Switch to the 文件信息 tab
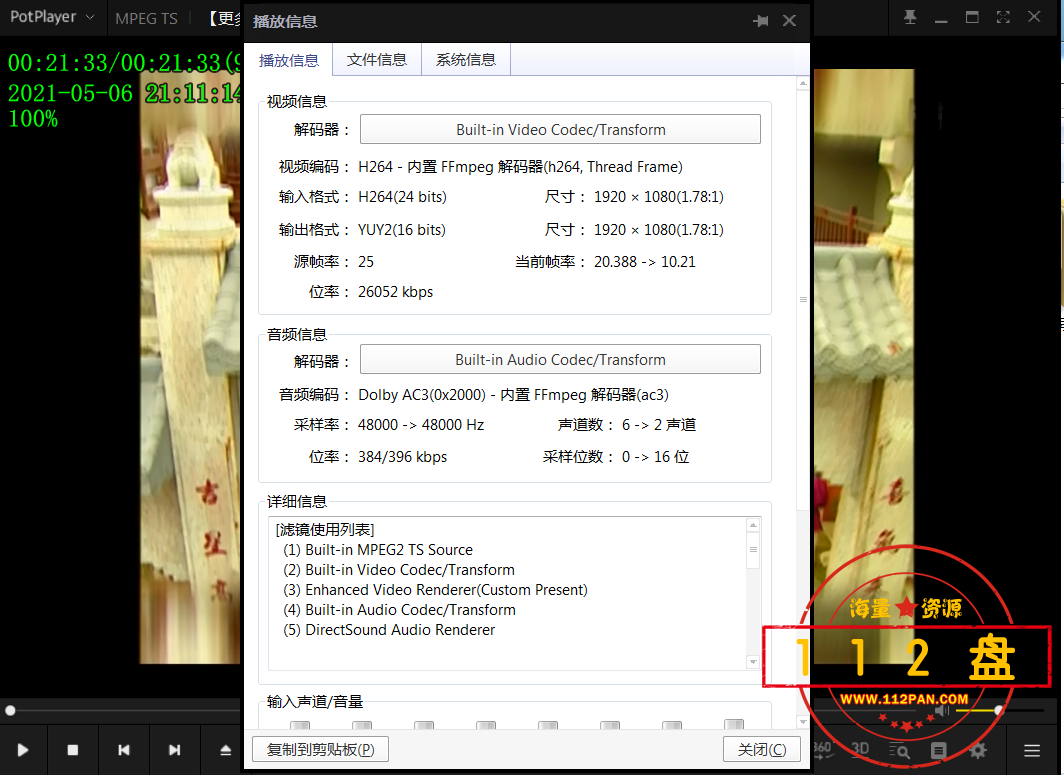This screenshot has width=1064, height=775. coord(377,60)
